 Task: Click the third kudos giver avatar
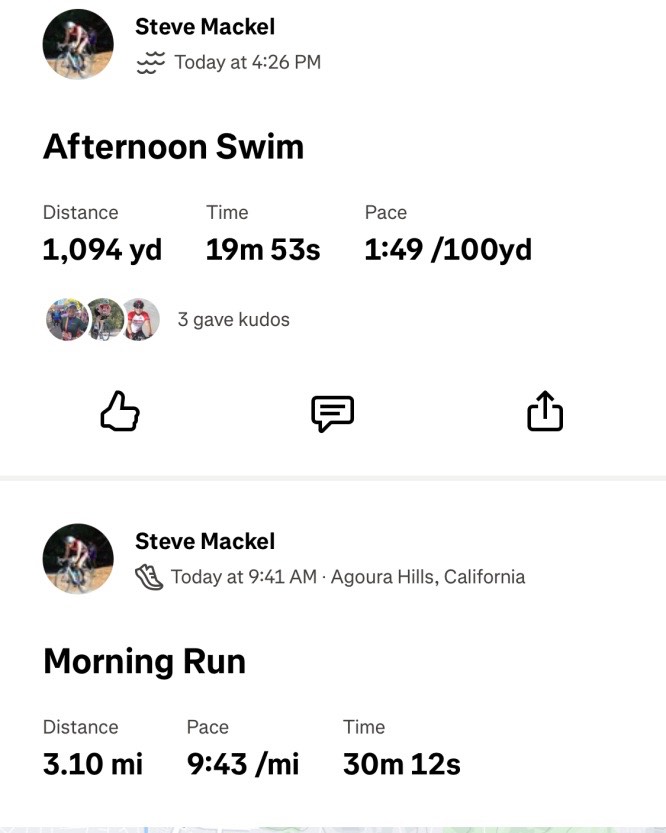tap(139, 319)
